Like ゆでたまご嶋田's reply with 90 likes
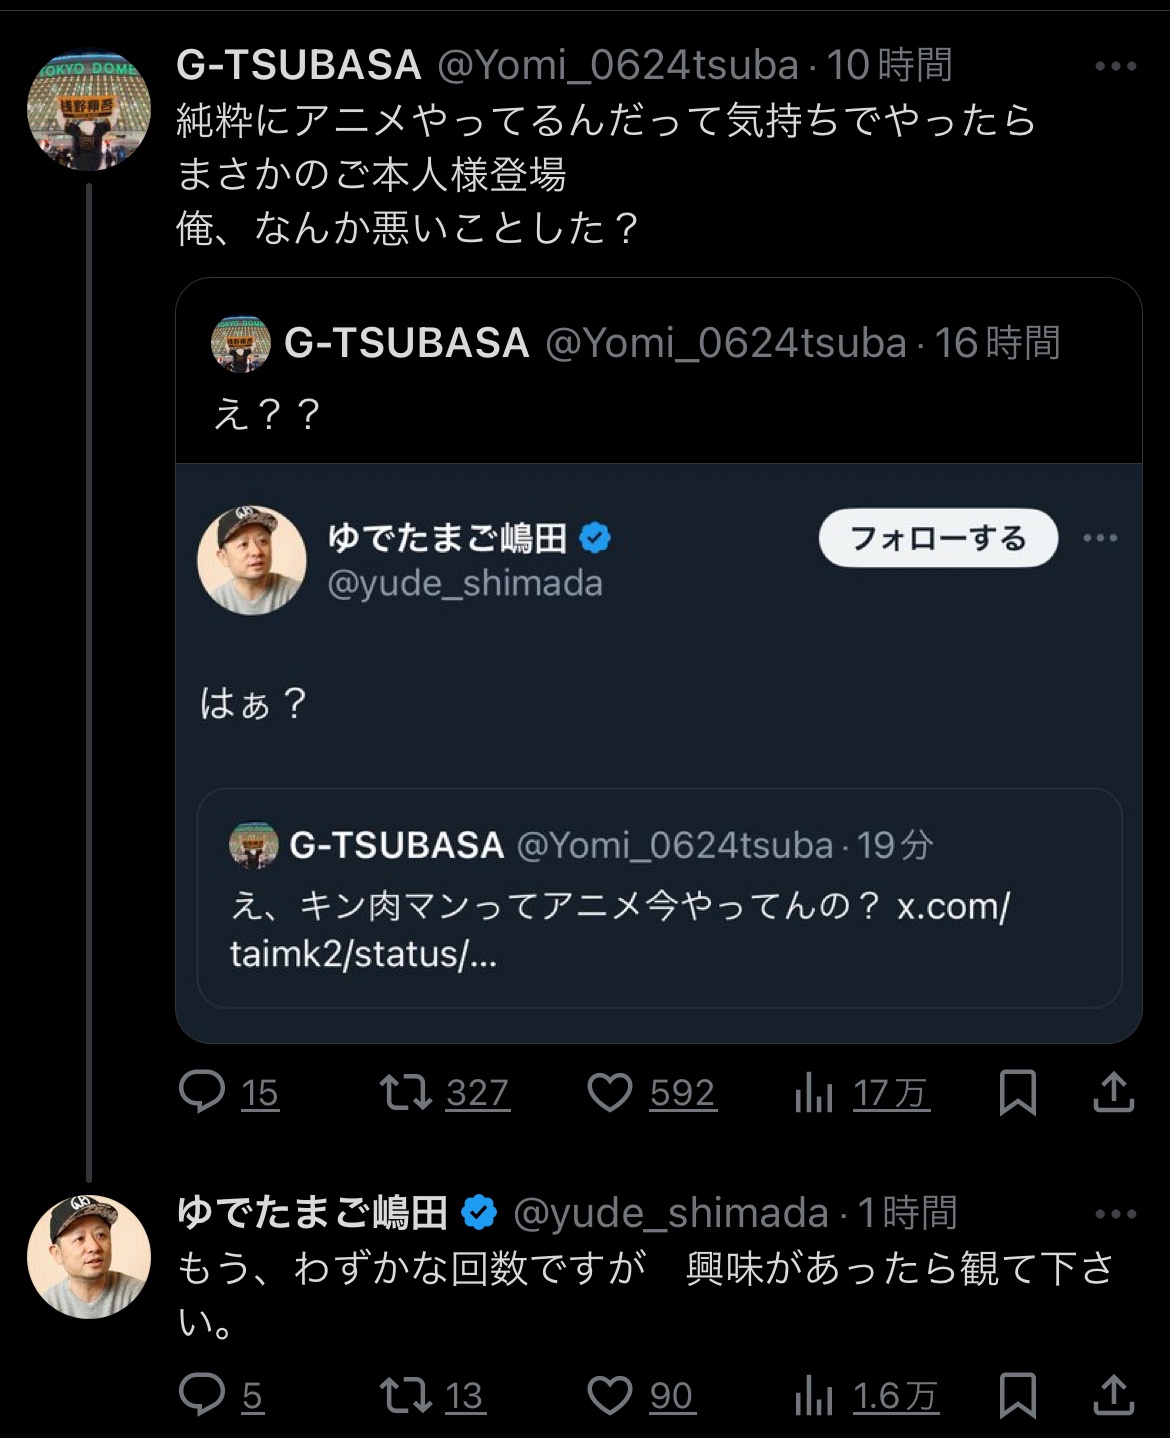This screenshot has width=1170, height=1438. coord(609,1395)
